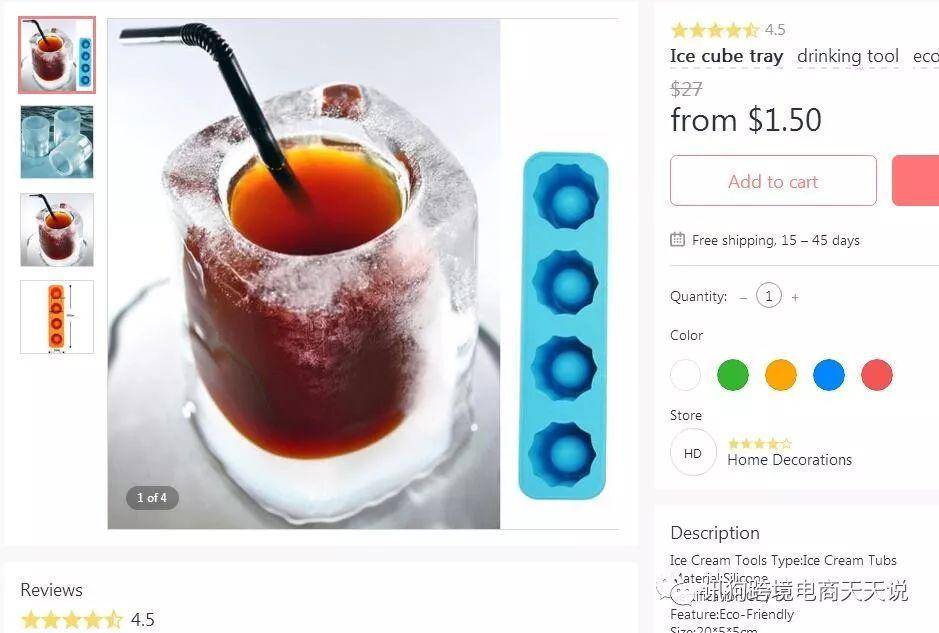Screen dimensions: 939x633
Task: Open the orange tray dimensions thumbnail
Action: (x=57, y=317)
